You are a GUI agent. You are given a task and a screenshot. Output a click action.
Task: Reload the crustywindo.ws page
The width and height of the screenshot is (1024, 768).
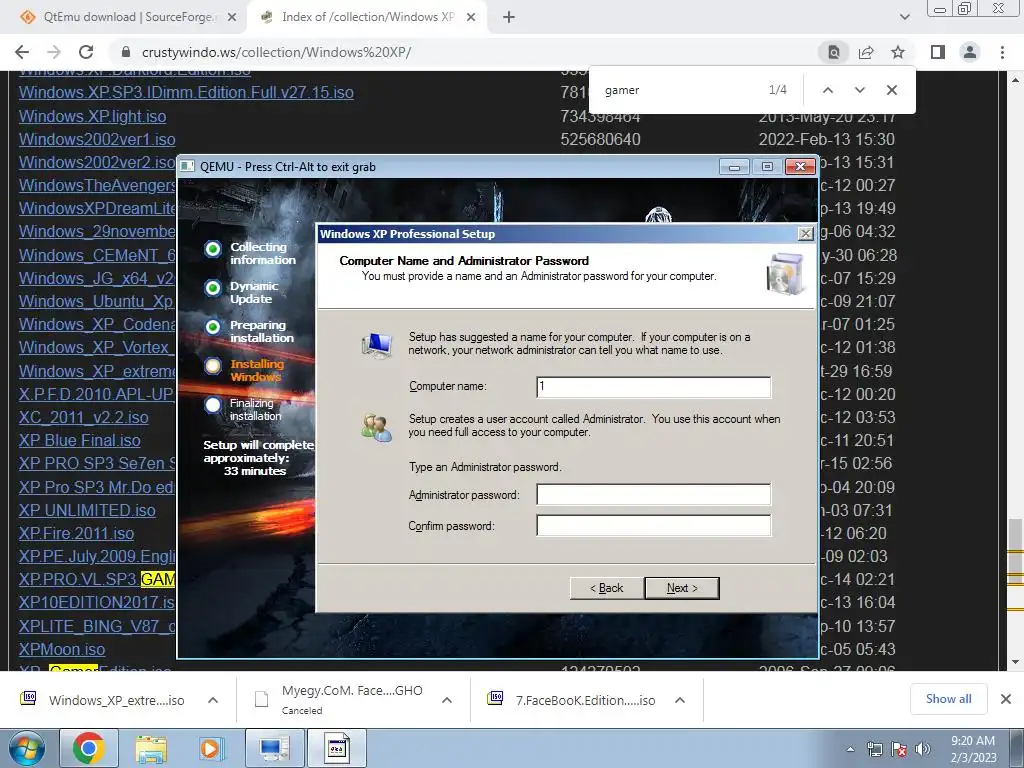click(x=86, y=52)
